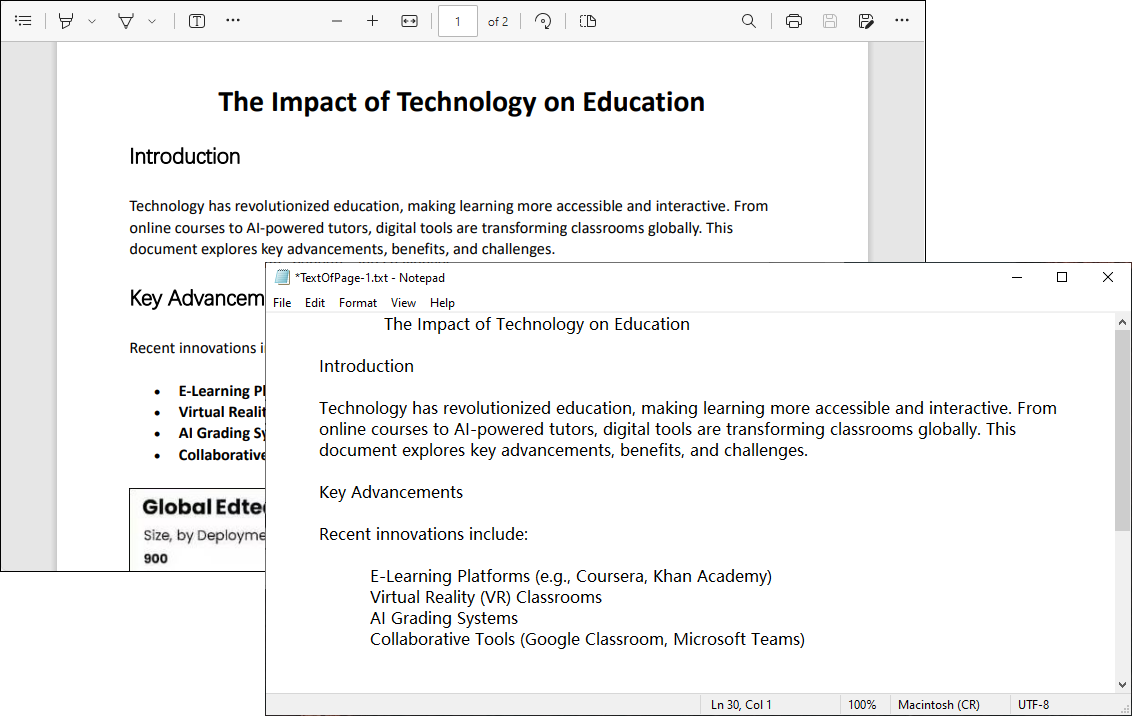Select the draw pen tool
The image size is (1134, 717).
point(126,21)
